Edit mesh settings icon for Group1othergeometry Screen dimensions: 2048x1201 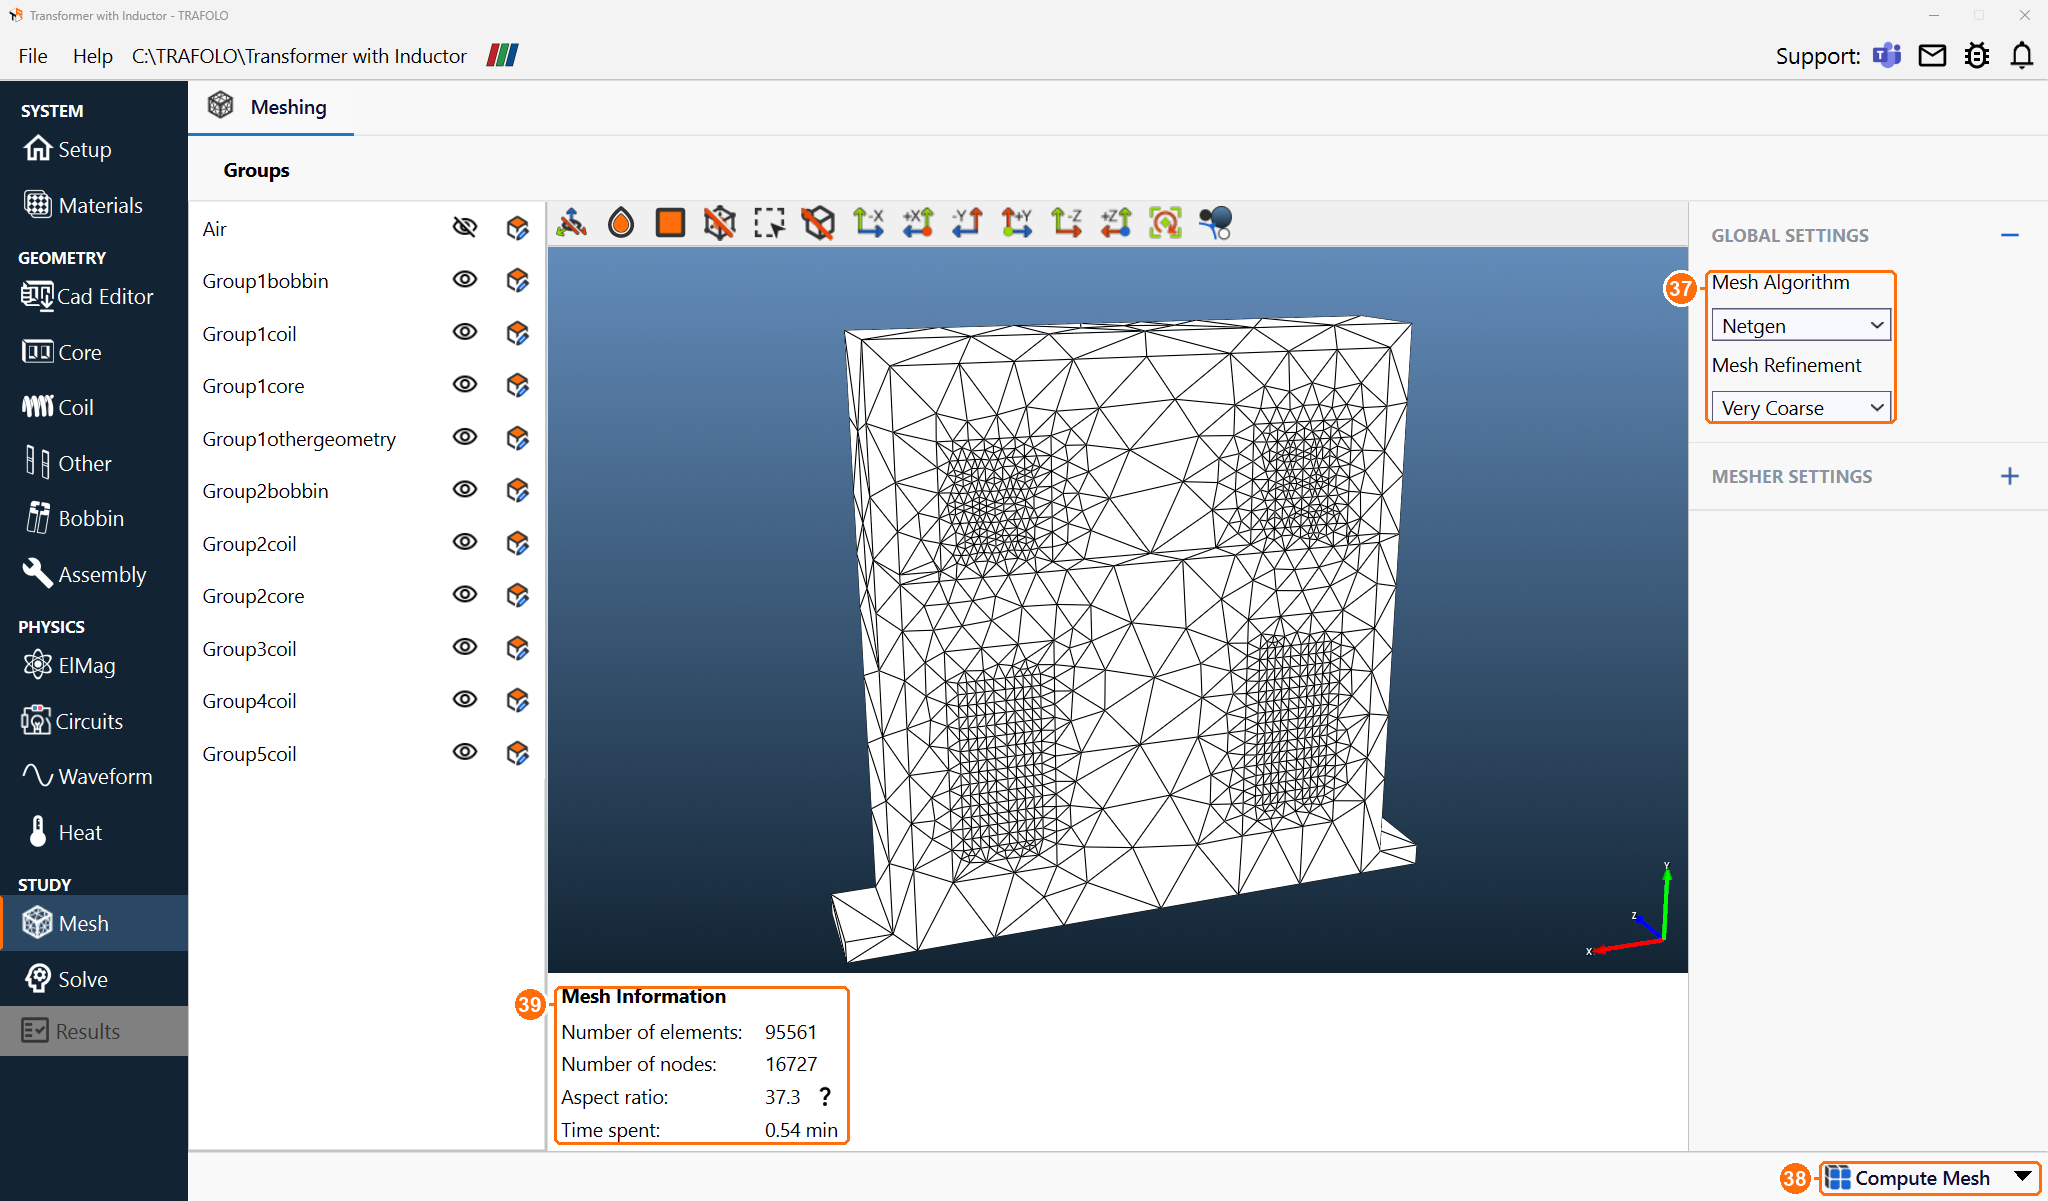coord(517,438)
